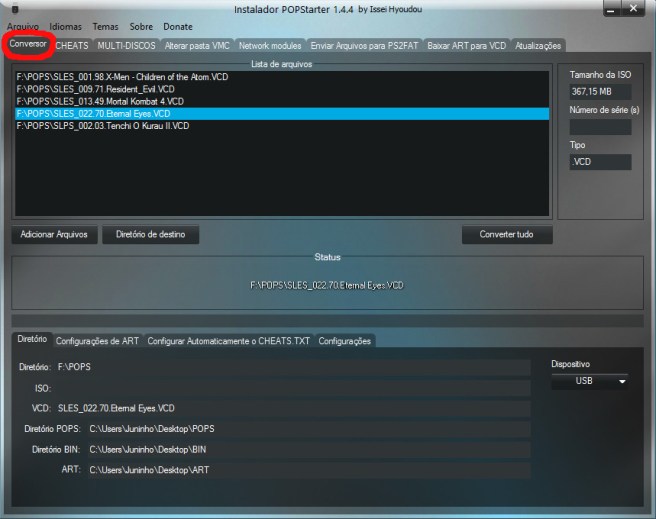Click the Diretório de destino button
The height and width of the screenshot is (519, 656).
[151, 235]
